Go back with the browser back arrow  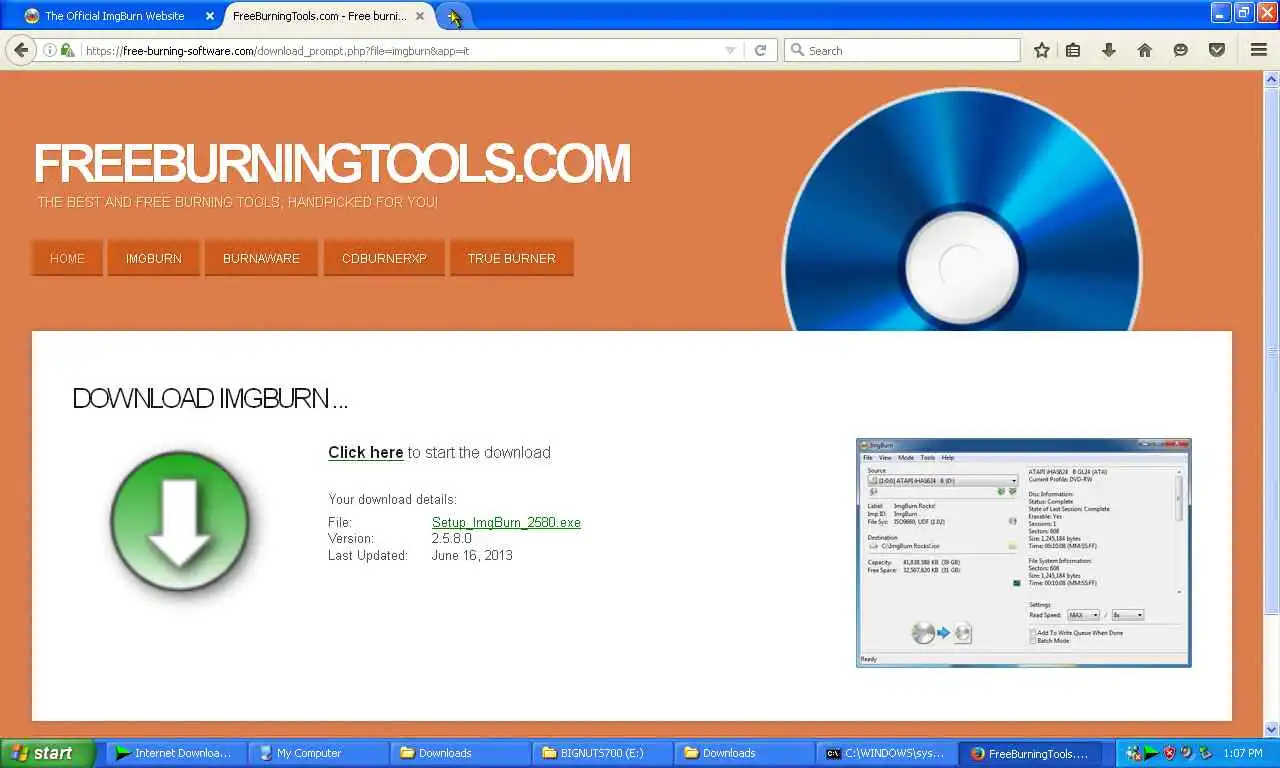point(19,50)
